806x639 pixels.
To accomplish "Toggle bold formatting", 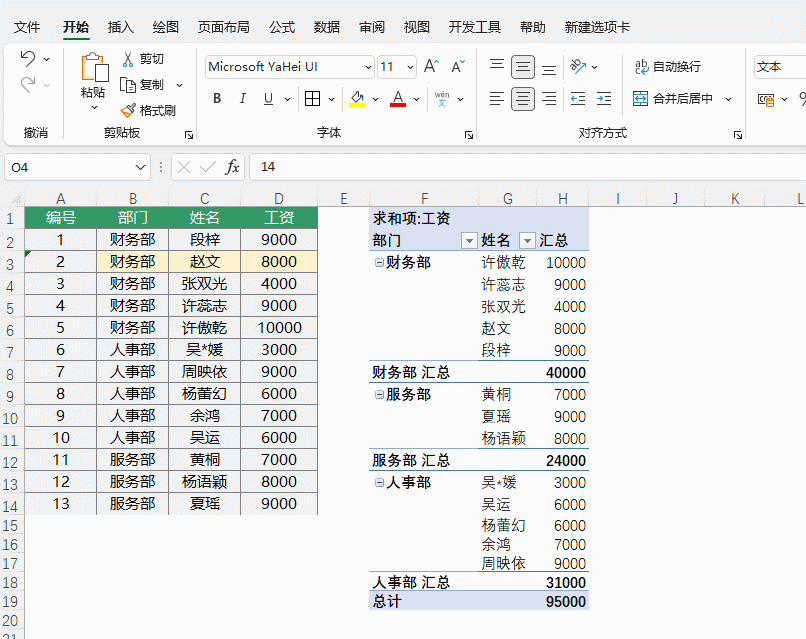I will pos(216,99).
